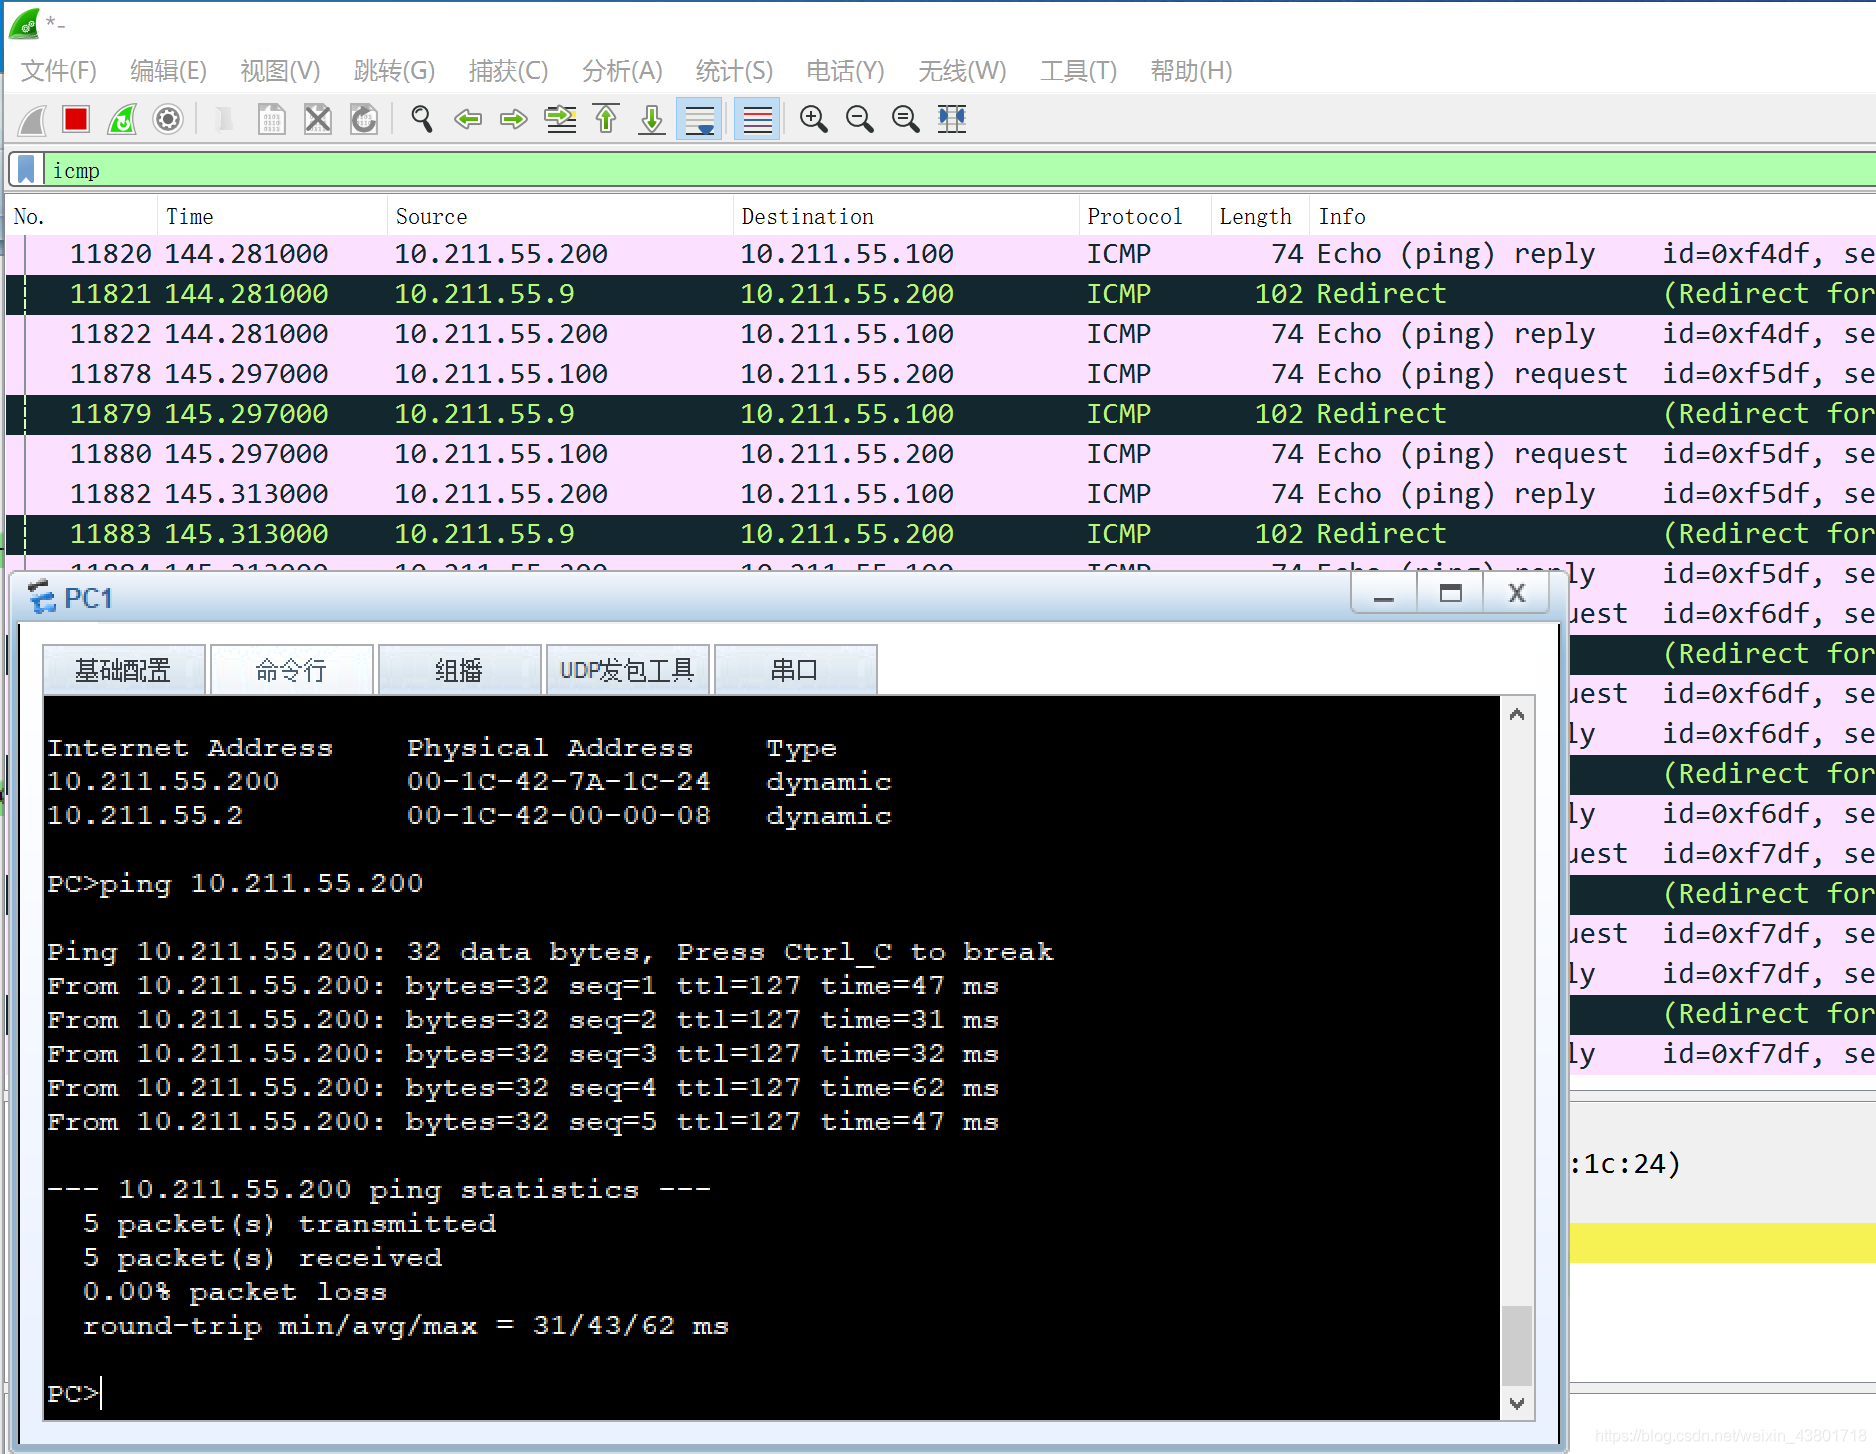The height and width of the screenshot is (1454, 1876).
Task: Open the 无线(W) menu
Action: tap(962, 71)
